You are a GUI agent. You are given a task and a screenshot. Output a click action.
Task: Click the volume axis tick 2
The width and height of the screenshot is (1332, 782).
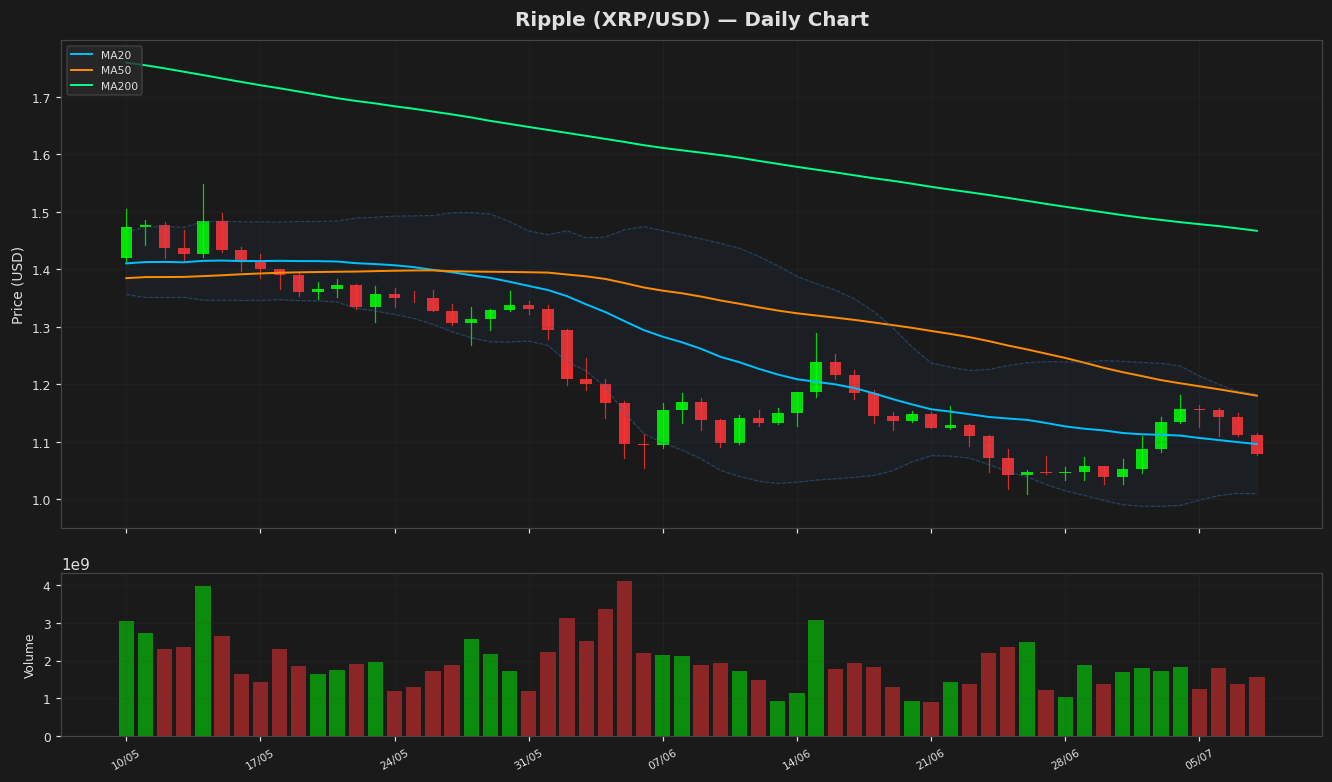[48, 661]
